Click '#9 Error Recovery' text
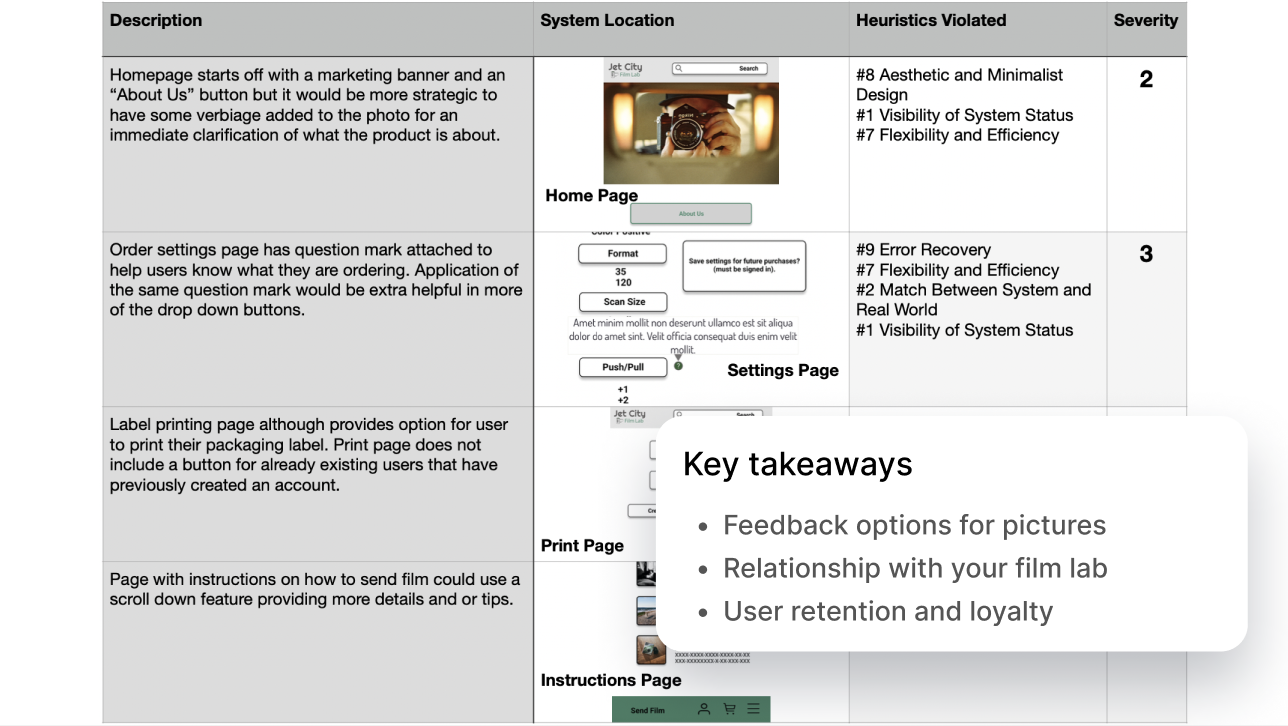Screen dimensions: 1288x726 coord(923,250)
